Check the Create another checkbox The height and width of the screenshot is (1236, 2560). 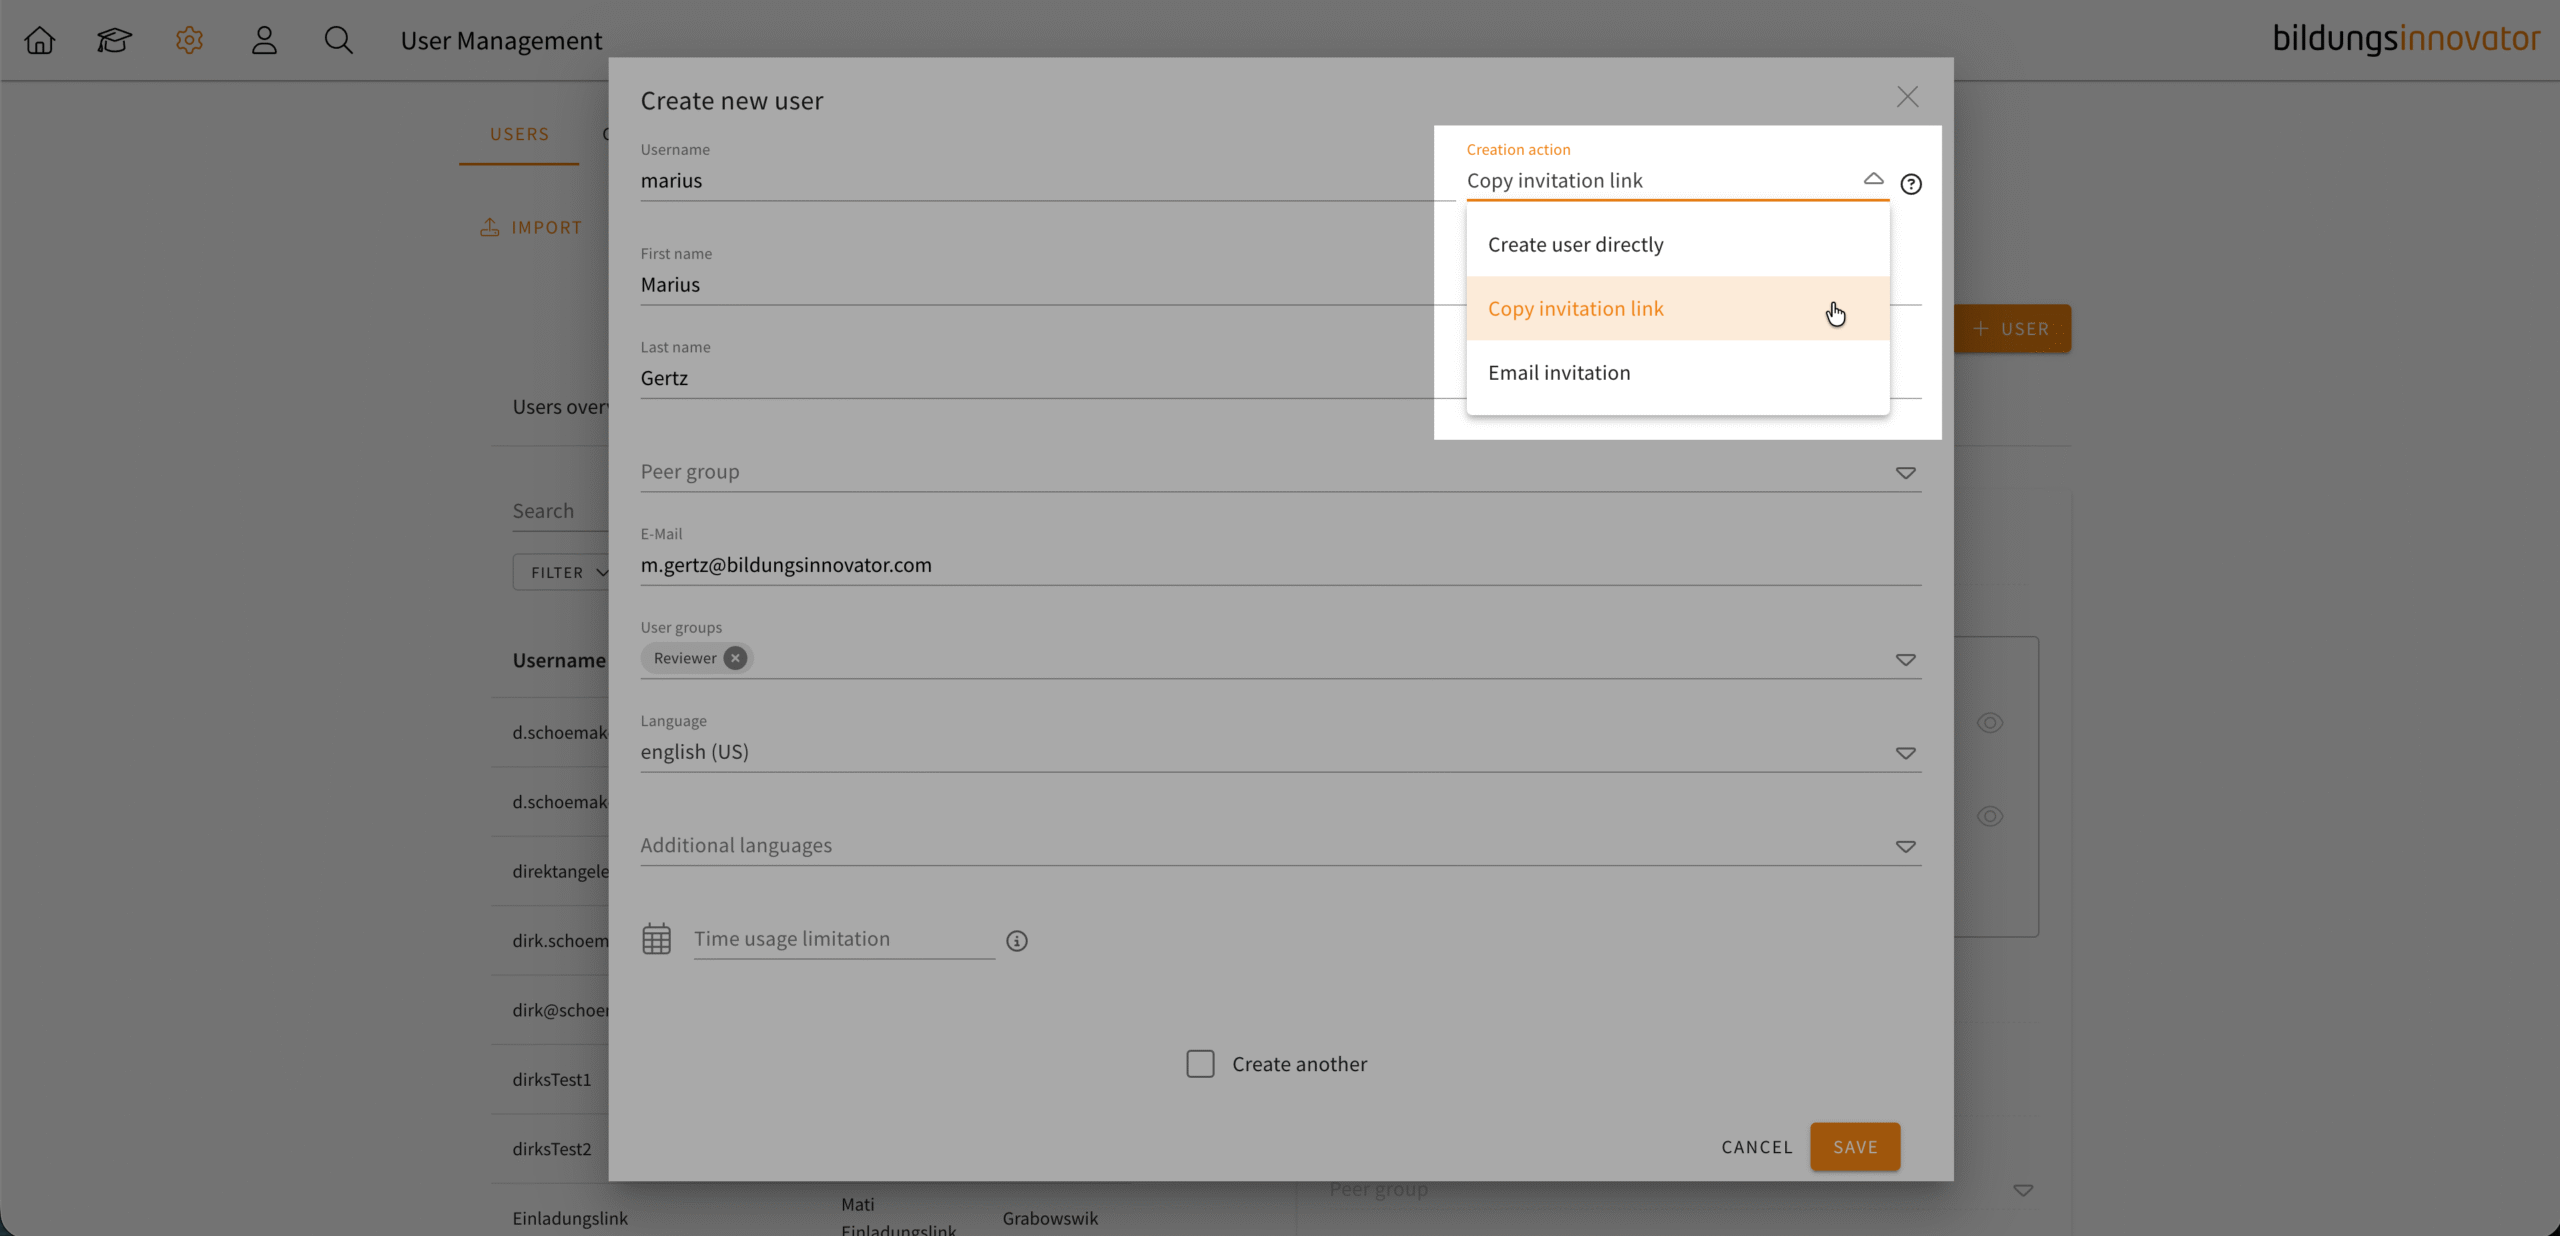1200,1064
